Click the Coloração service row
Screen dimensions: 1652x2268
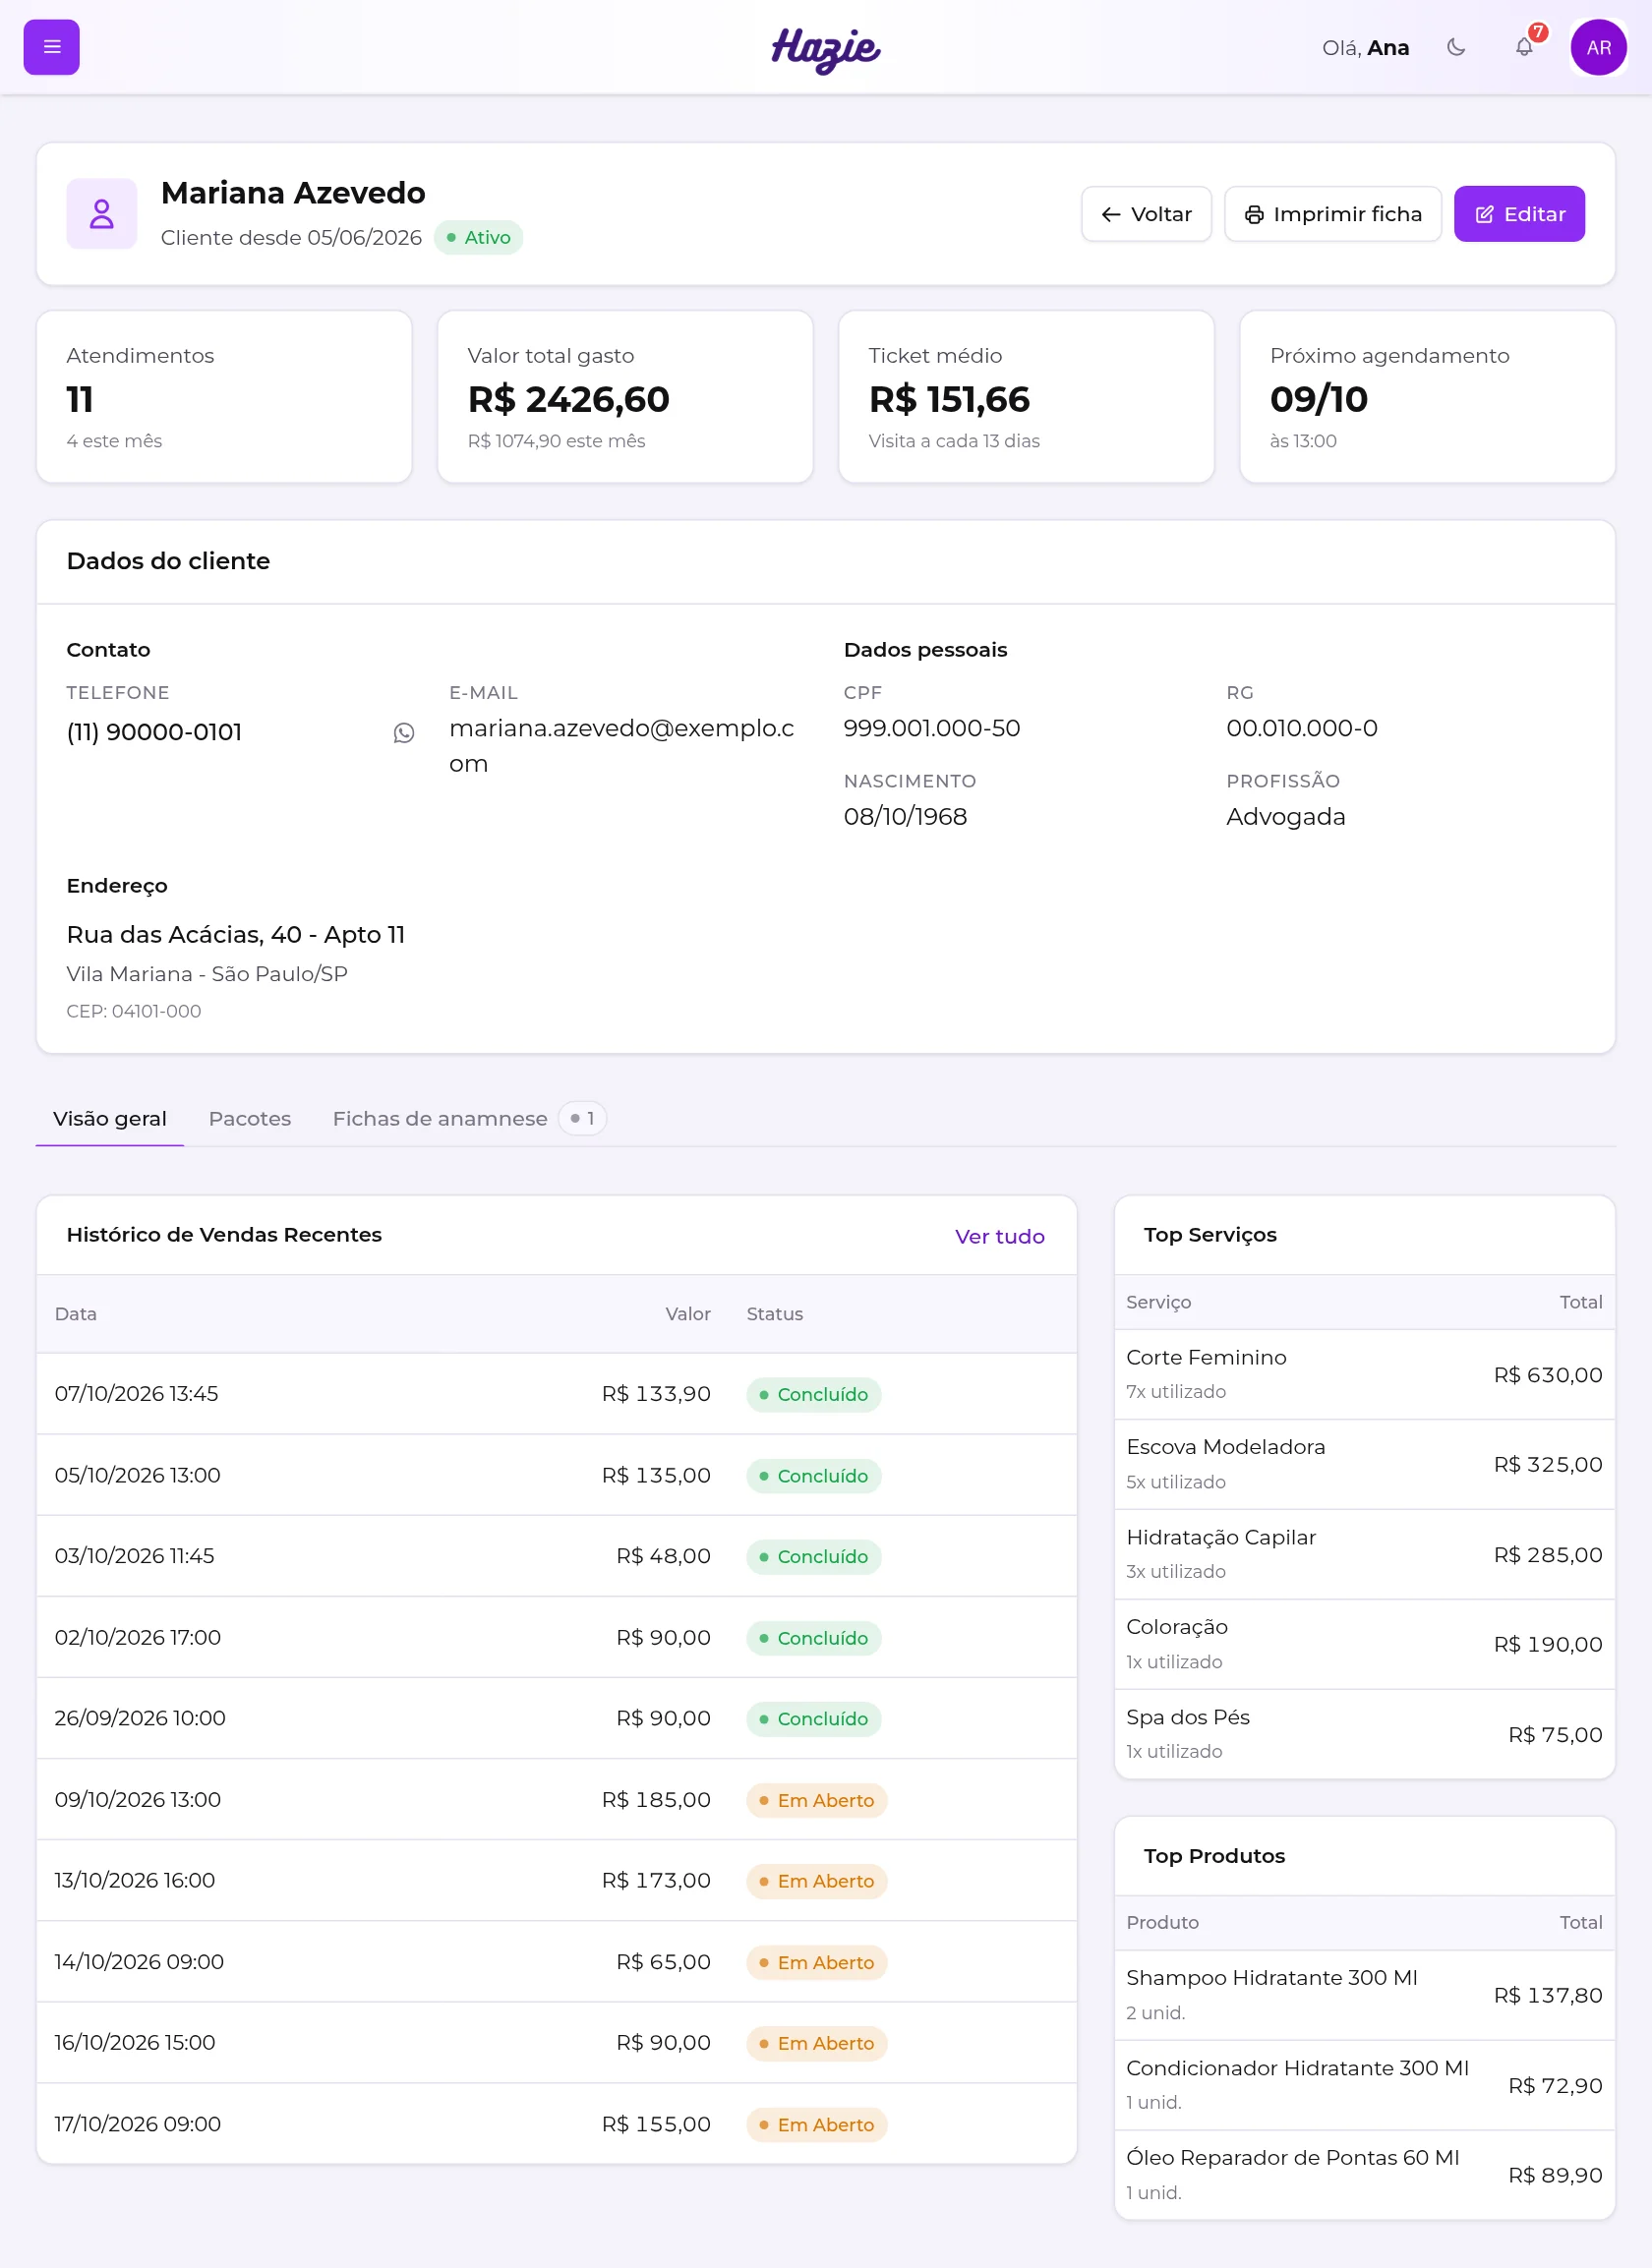coord(1364,1645)
